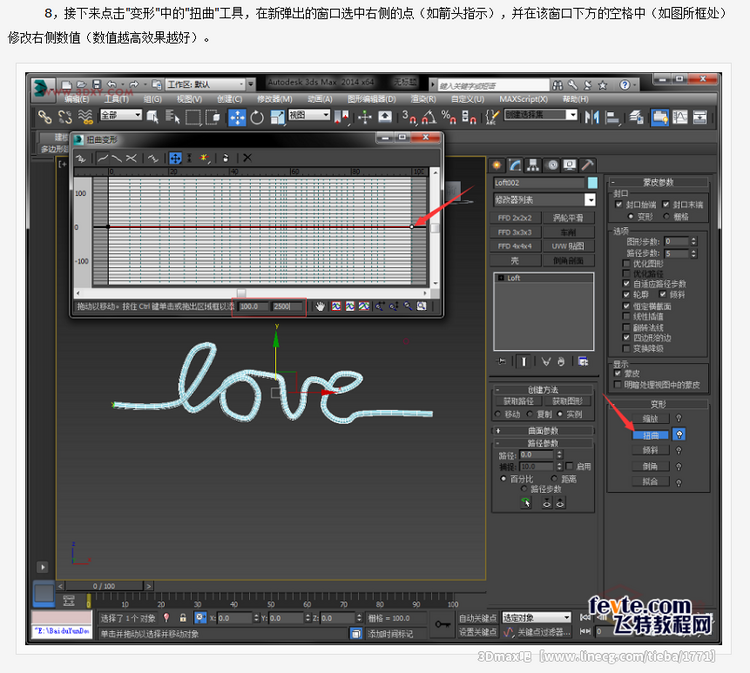The height and width of the screenshot is (673, 750).
Task: Click the 自动关键点 button
Action: pos(477,618)
